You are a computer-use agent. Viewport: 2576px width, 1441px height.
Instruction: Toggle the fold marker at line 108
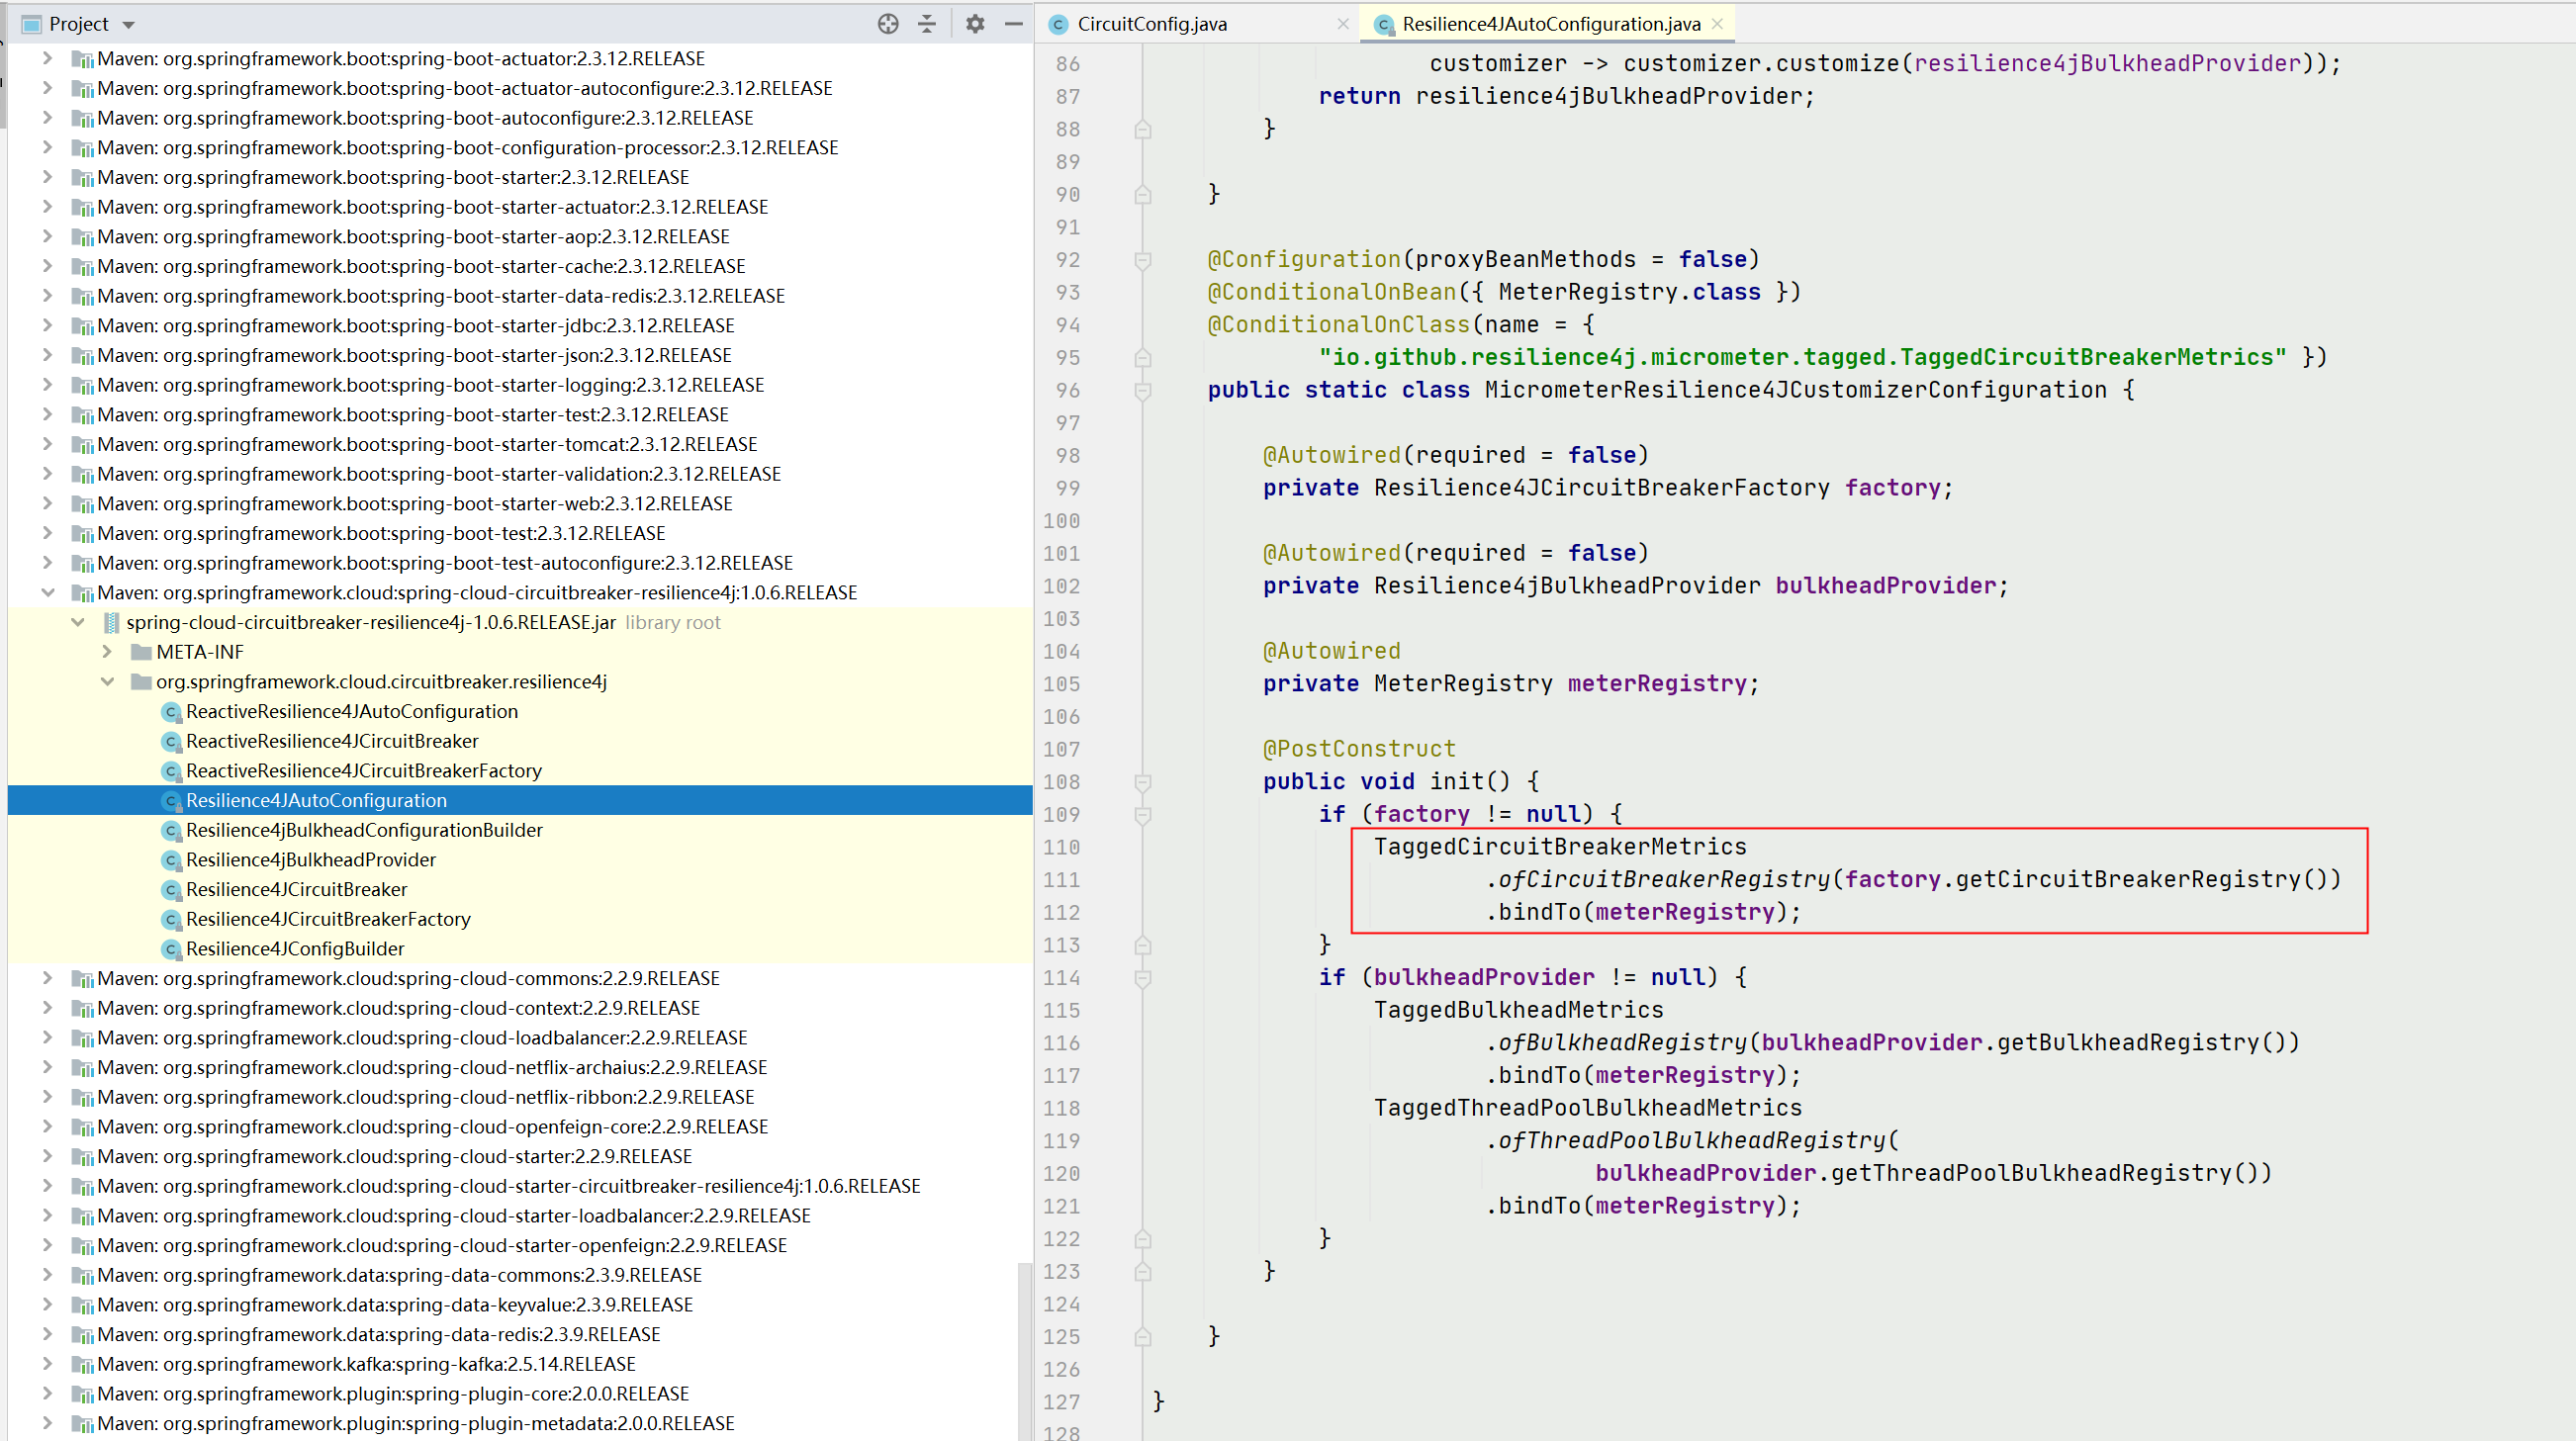pos(1143,782)
